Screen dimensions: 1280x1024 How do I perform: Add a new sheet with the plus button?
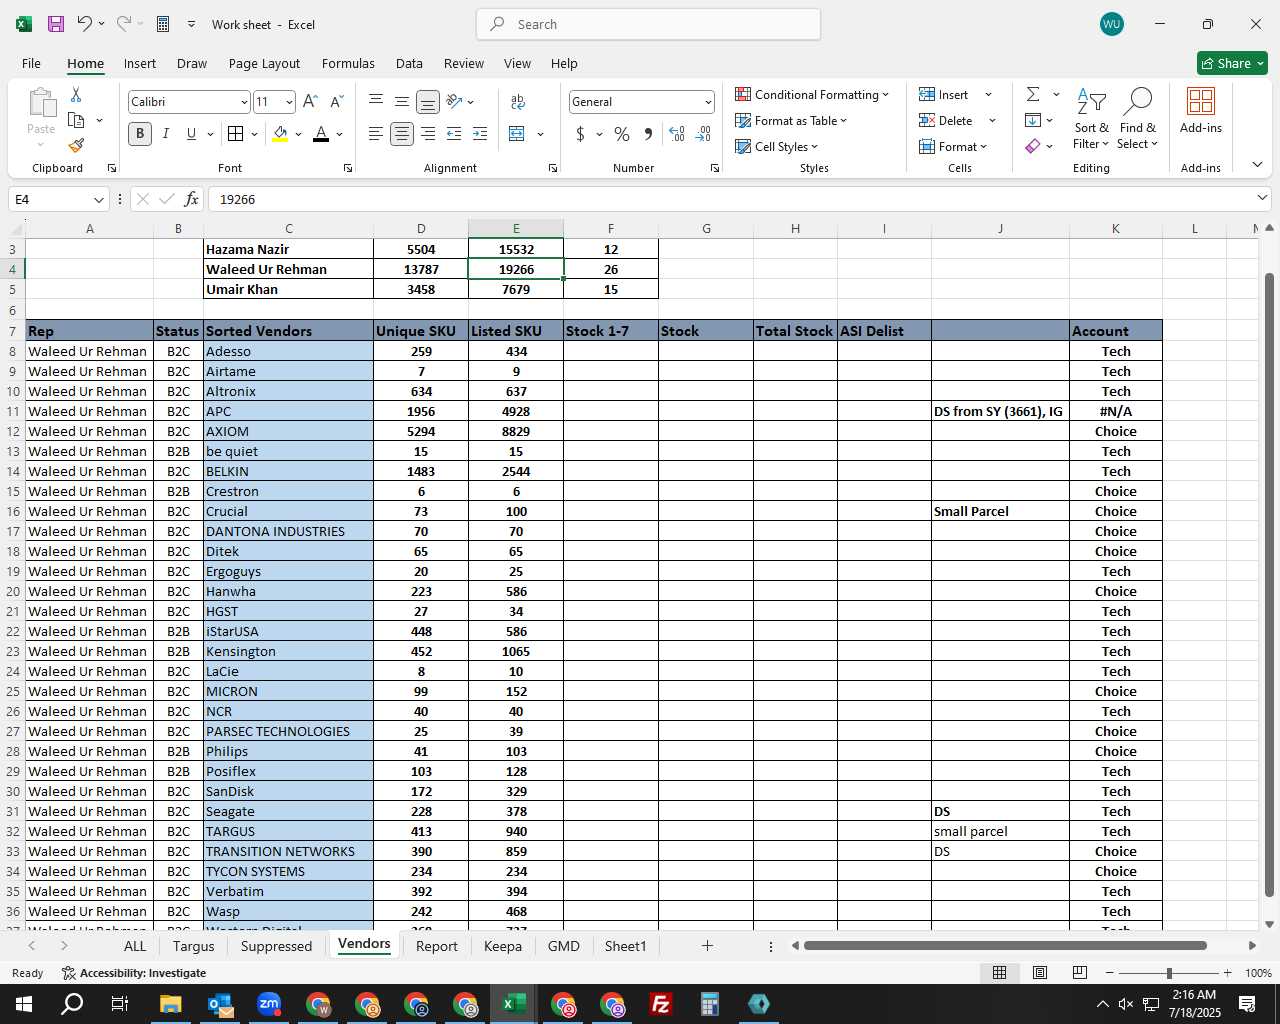point(707,945)
